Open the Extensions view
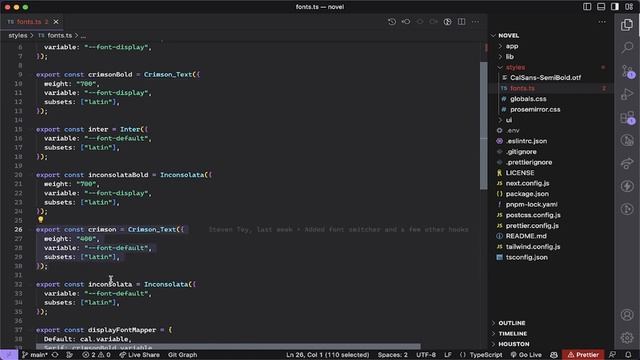The width and height of the screenshot is (640, 360). coord(627,118)
